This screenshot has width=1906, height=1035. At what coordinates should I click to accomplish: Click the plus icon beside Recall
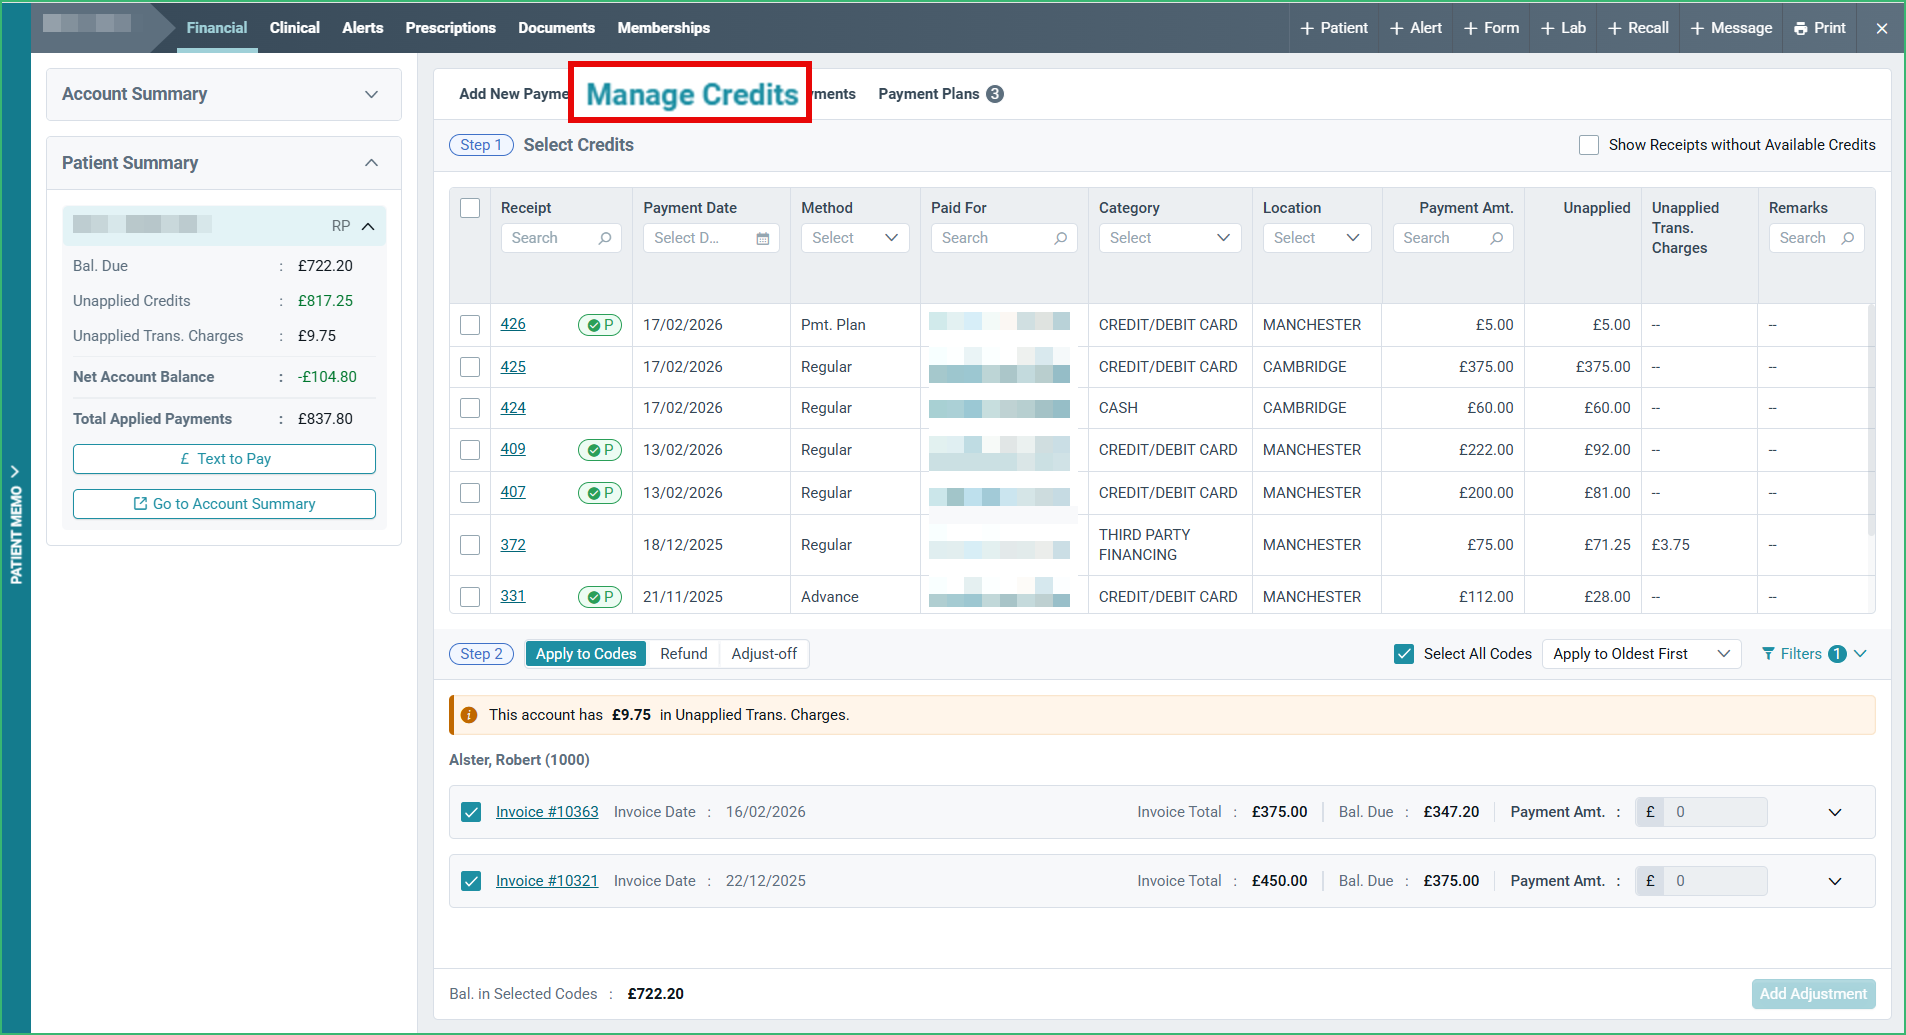click(x=1614, y=28)
